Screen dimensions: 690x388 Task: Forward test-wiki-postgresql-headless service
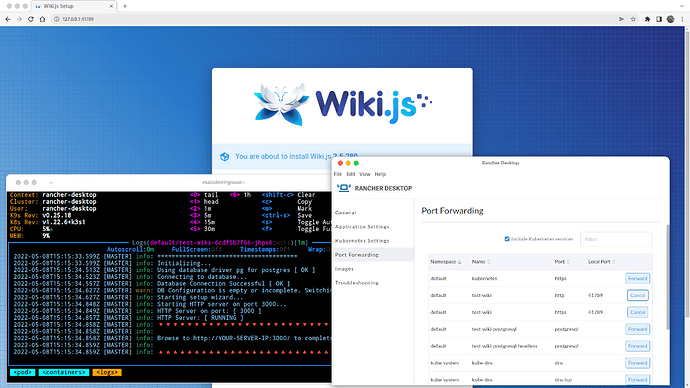637,346
